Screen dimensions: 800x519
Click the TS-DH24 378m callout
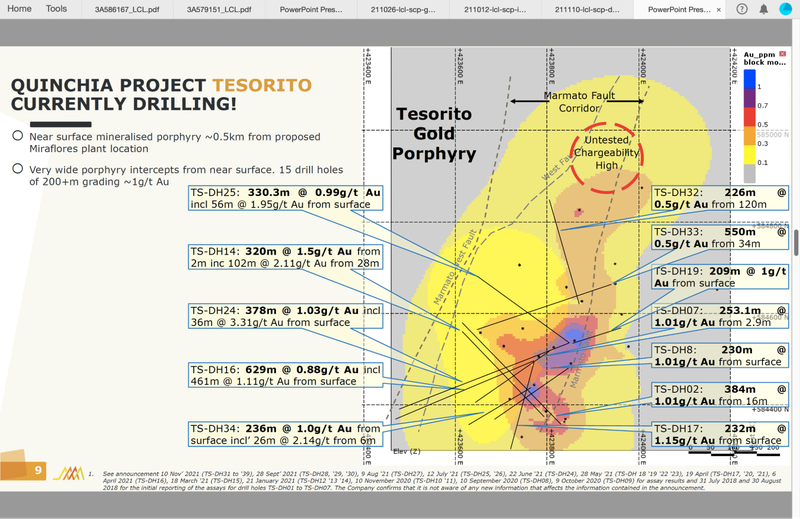tap(286, 316)
